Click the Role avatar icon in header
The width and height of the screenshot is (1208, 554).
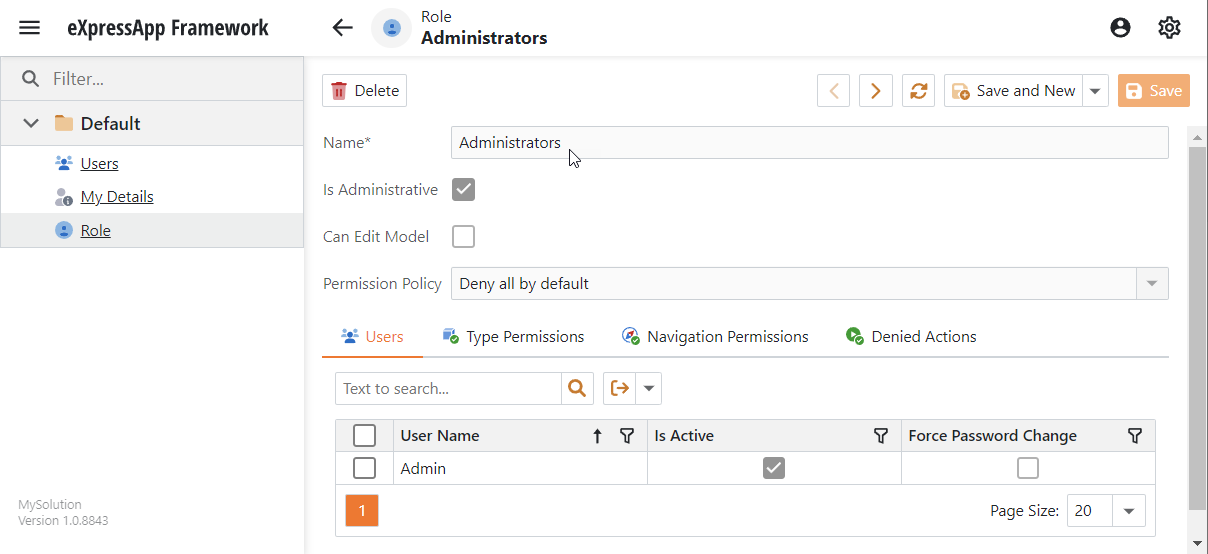tap(392, 28)
